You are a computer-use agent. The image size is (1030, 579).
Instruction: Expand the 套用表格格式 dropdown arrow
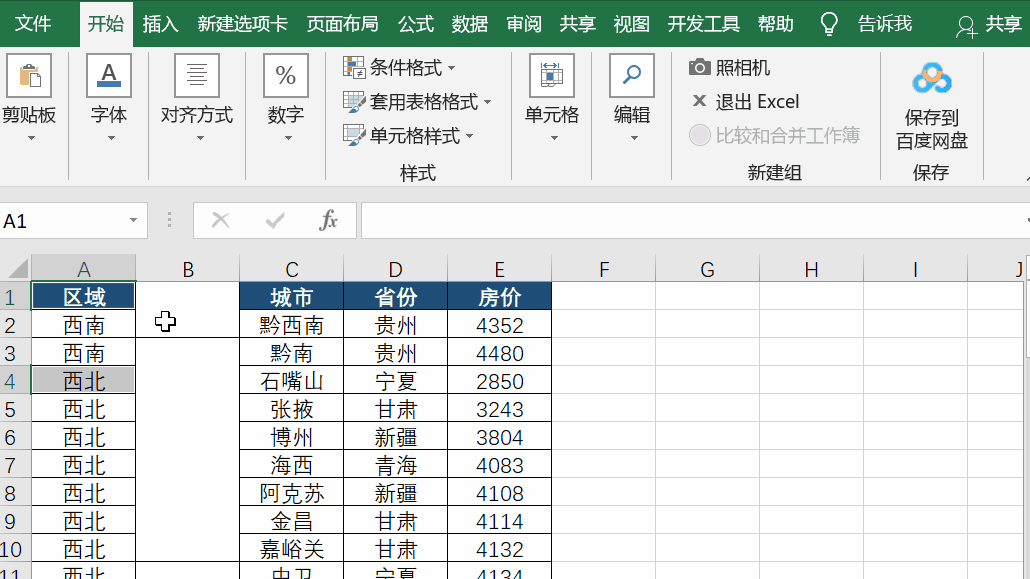pos(487,102)
